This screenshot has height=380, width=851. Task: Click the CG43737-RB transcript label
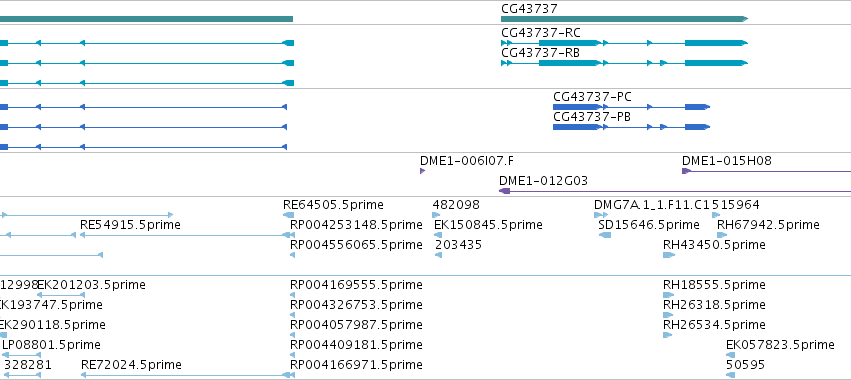[540, 53]
